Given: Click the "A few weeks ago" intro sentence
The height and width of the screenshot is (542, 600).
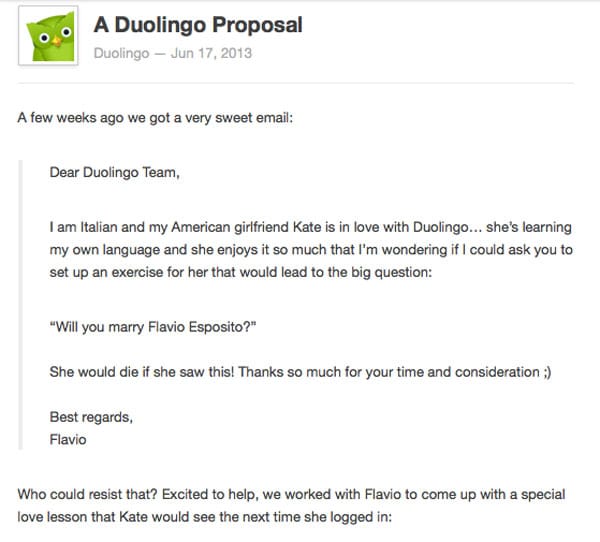Looking at the screenshot, I should (156, 118).
